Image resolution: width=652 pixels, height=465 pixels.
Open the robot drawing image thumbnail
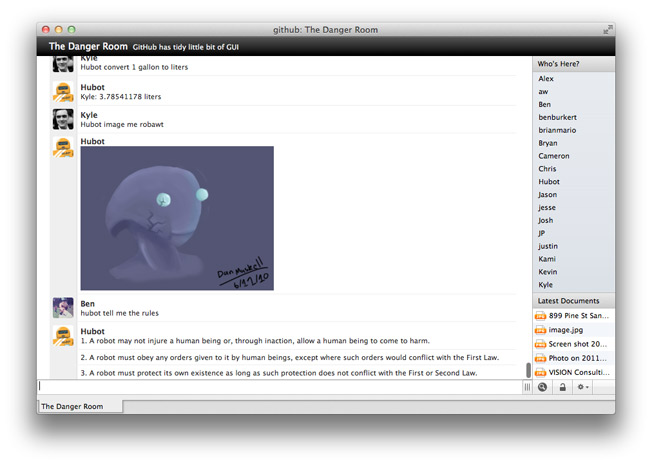[x=177, y=218]
